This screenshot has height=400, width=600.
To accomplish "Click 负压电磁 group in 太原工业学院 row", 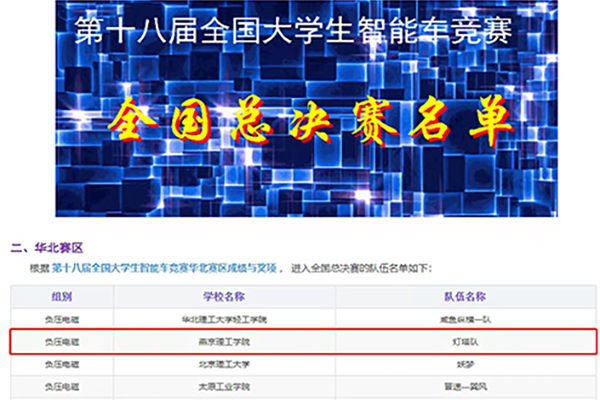I will (62, 385).
